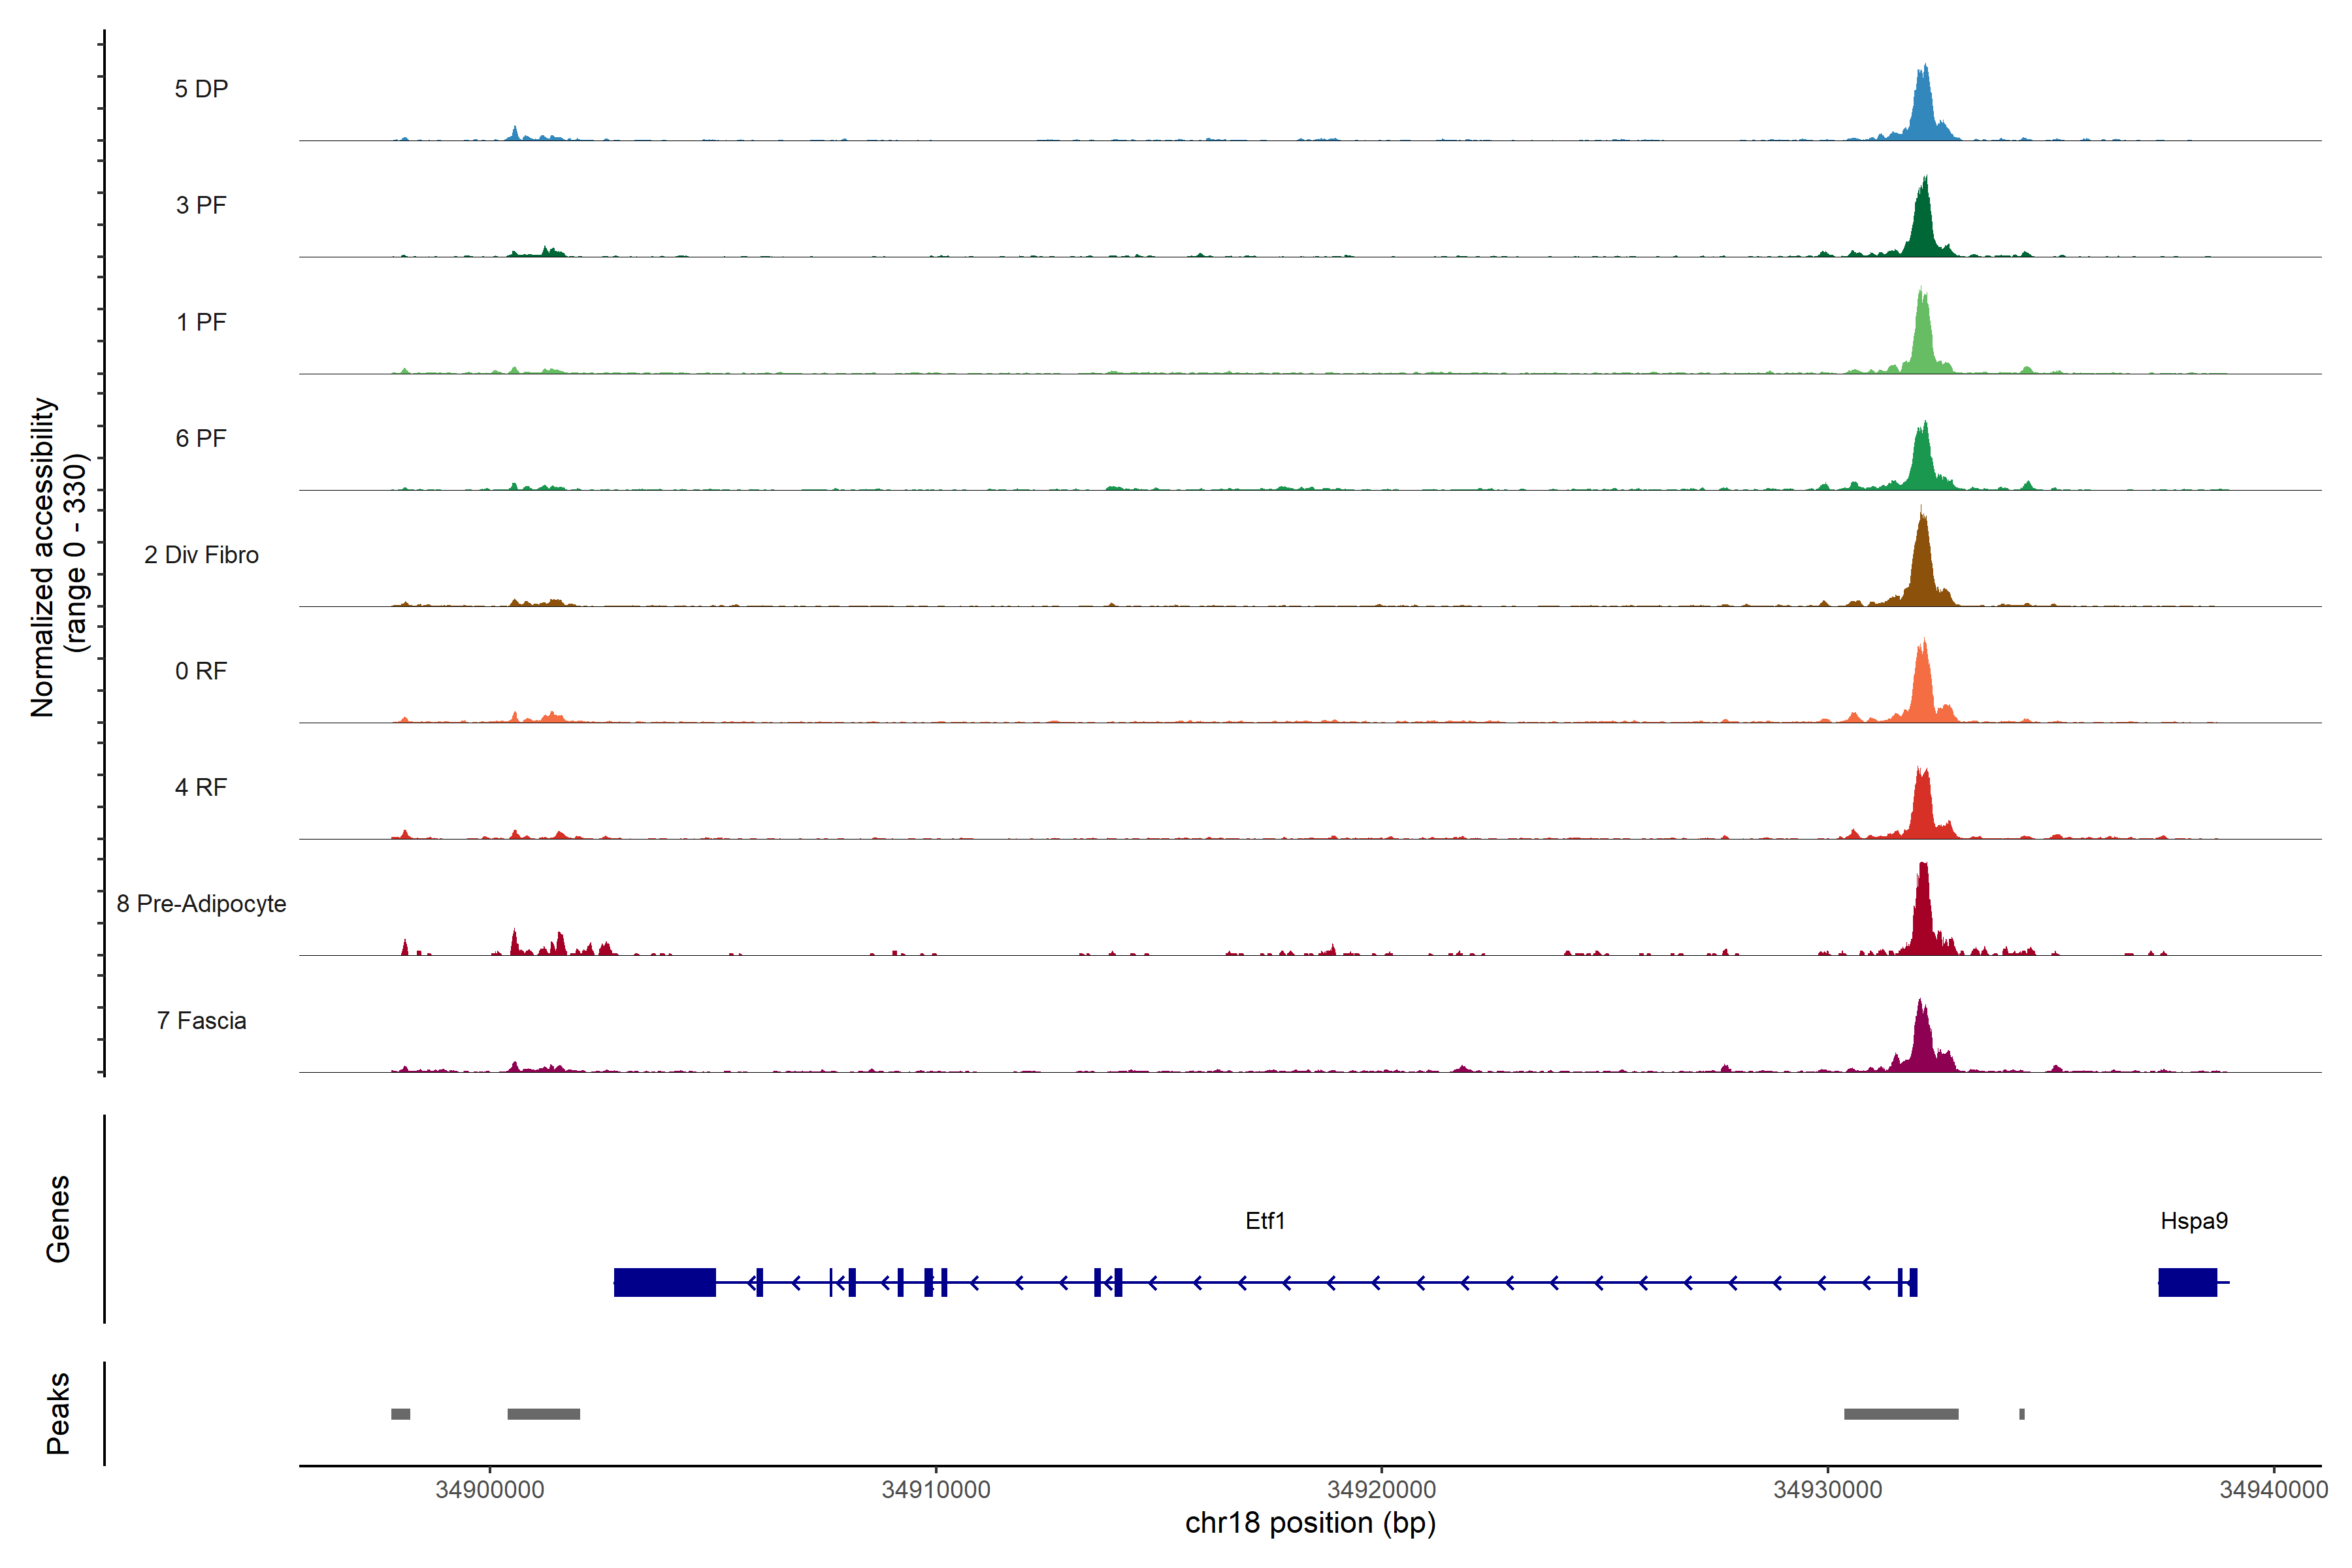Click the chr18 position axis title

(x=1310, y=1523)
